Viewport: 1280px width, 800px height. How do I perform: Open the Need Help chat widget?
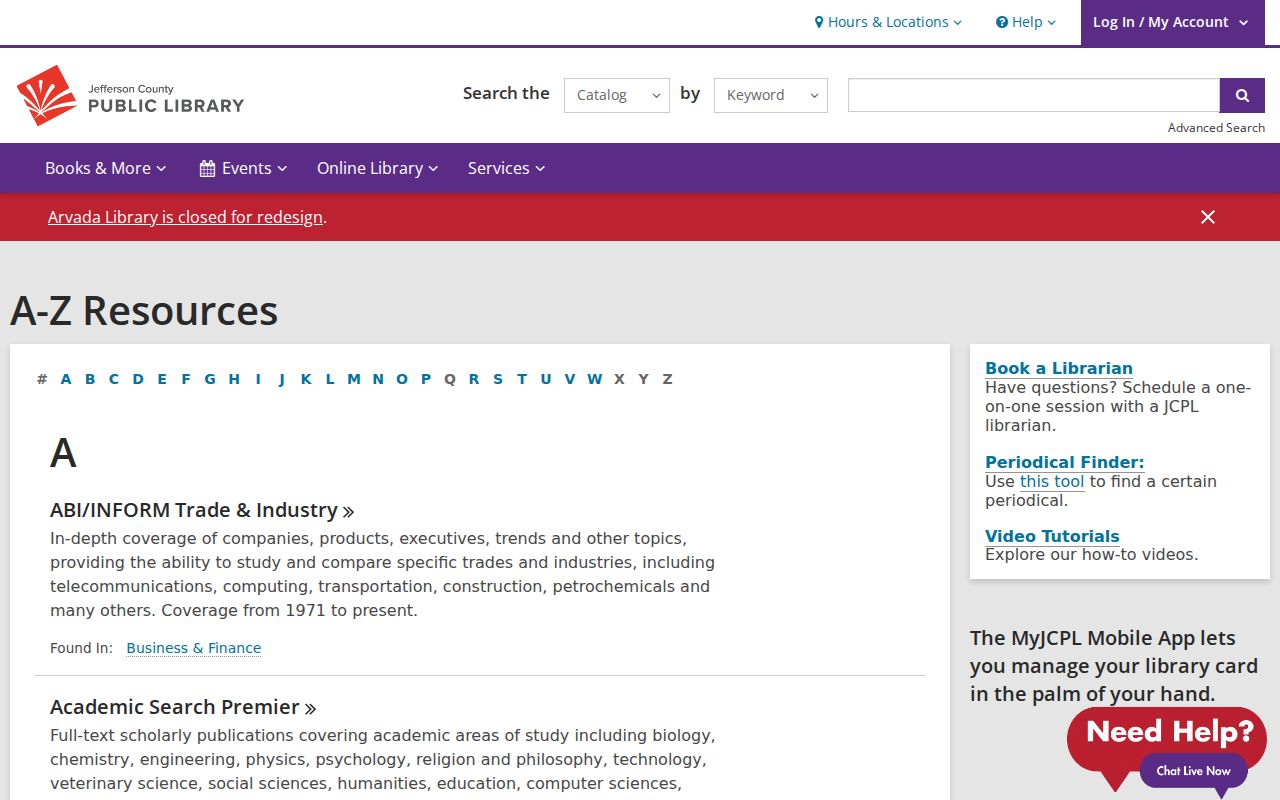click(x=1168, y=748)
